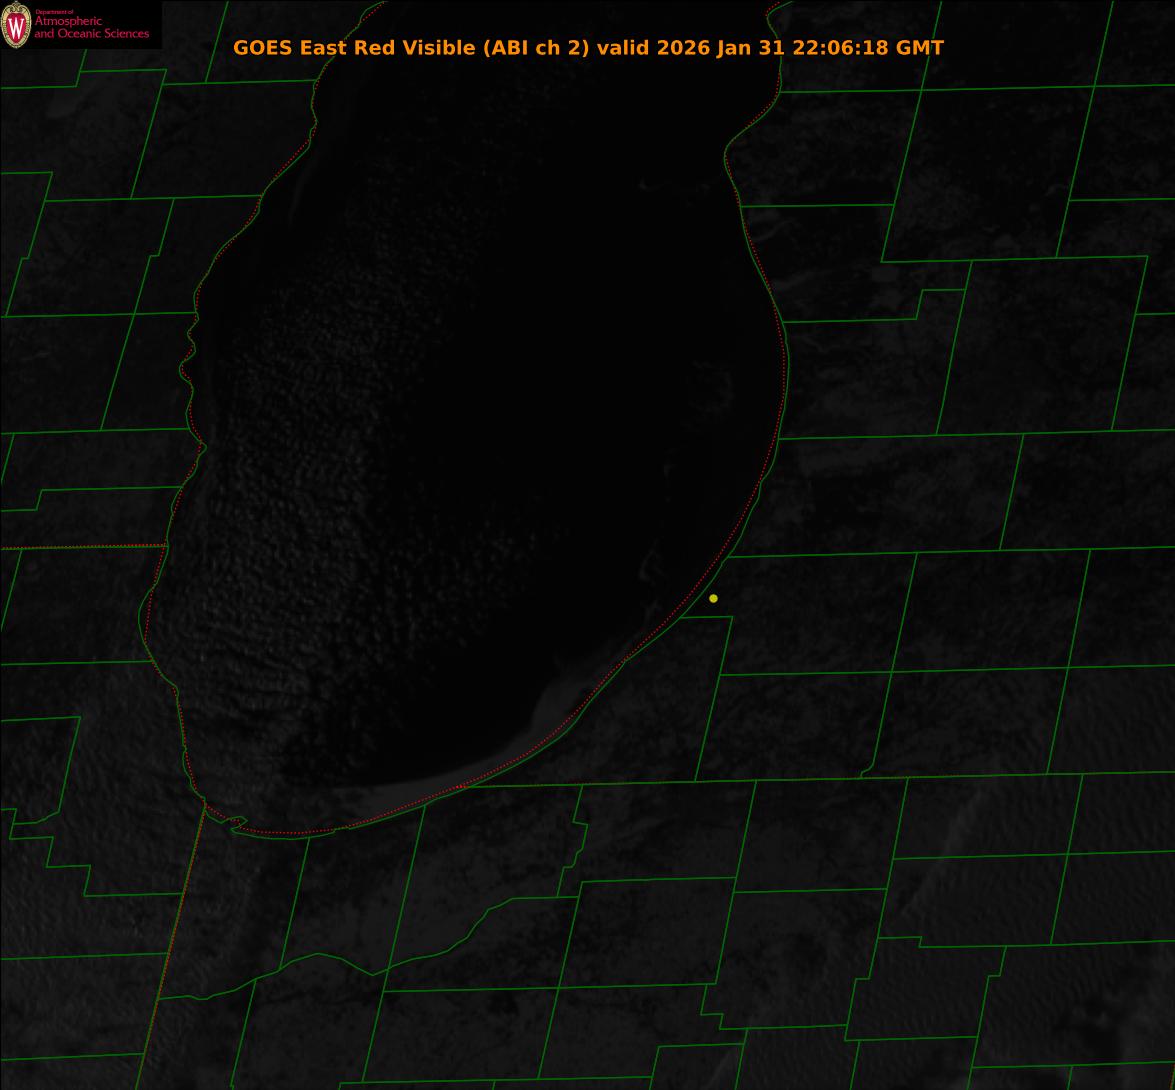Click the University of Wisconsin crest logo
This screenshot has width=1175, height=1090.
click(16, 25)
